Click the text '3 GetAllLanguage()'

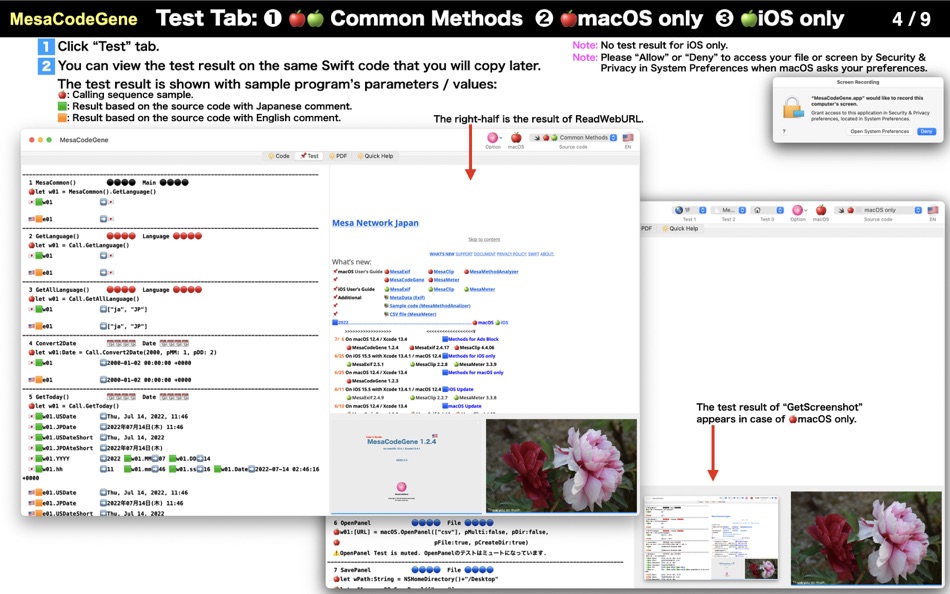[59, 290]
